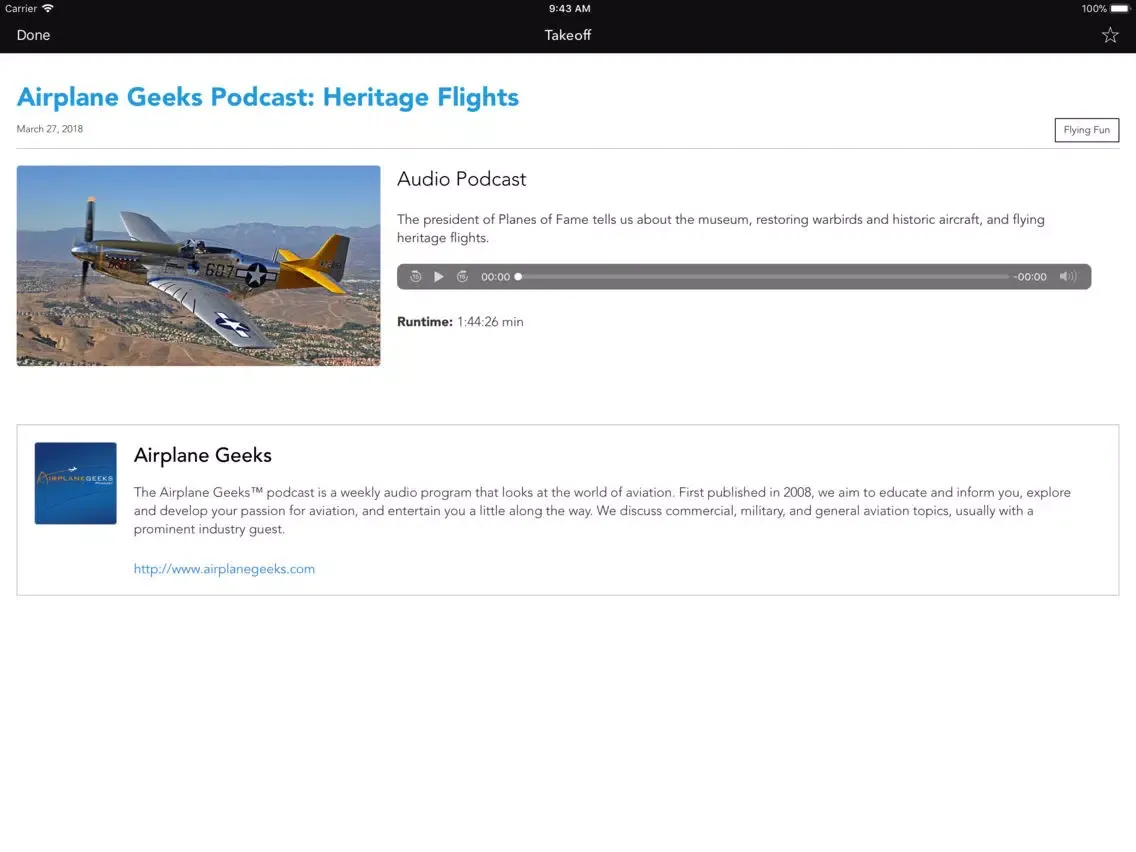Viewport: 1136px width, 852px height.
Task: Visit the http://www.airplanegeeks.com link
Action: point(224,569)
